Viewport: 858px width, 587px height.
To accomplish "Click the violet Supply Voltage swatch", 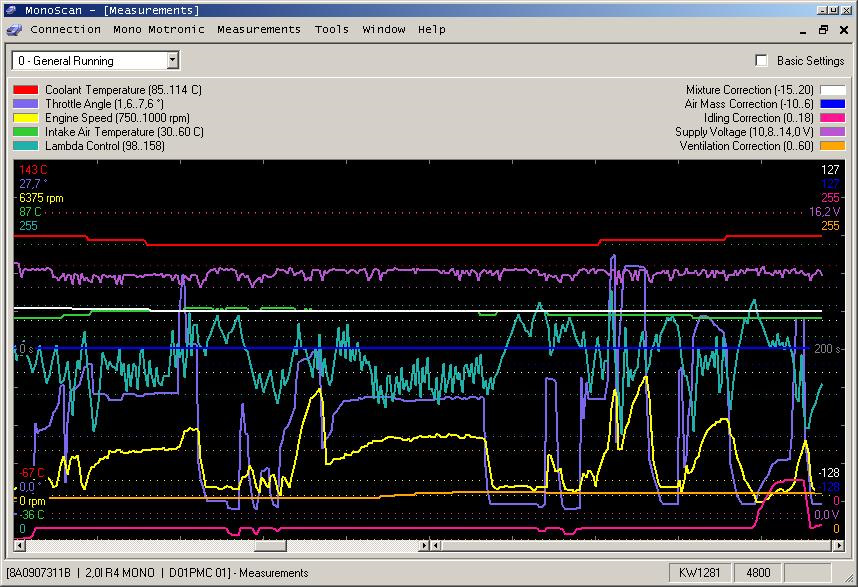I will [832, 132].
